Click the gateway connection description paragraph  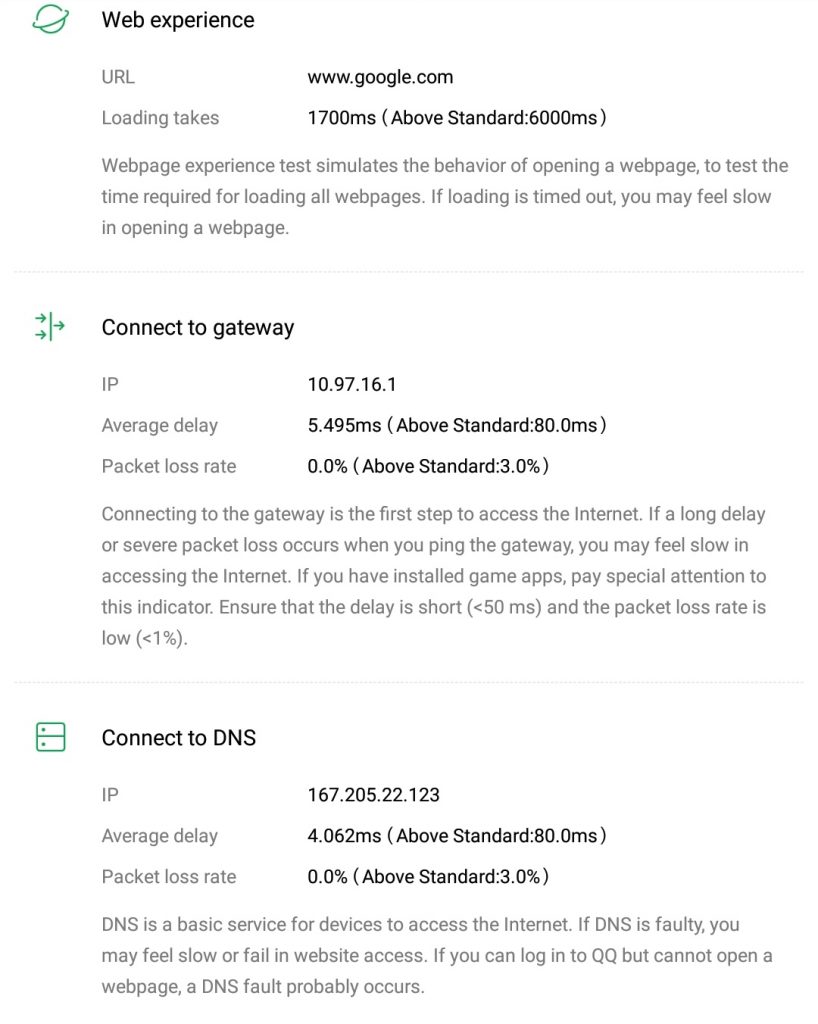(x=433, y=576)
